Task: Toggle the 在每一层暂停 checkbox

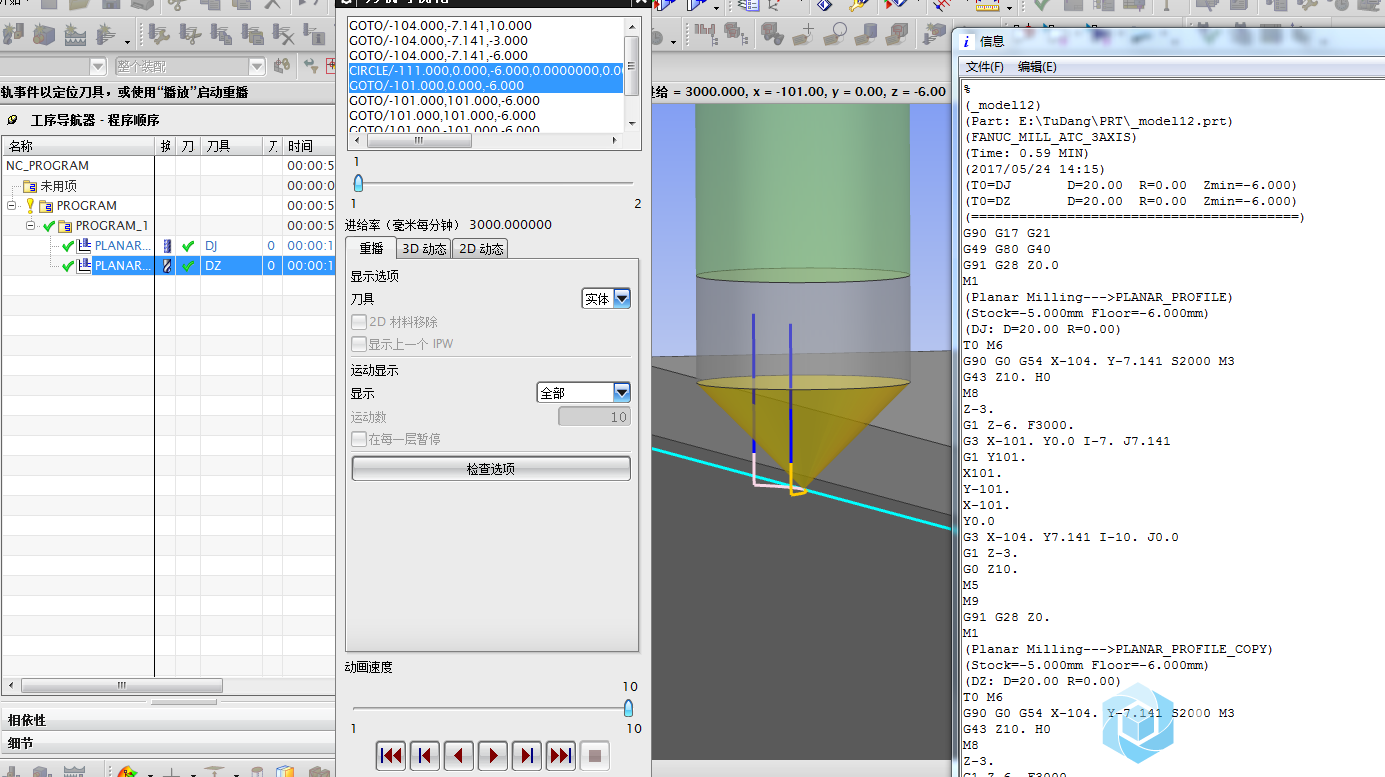Action: pos(360,439)
